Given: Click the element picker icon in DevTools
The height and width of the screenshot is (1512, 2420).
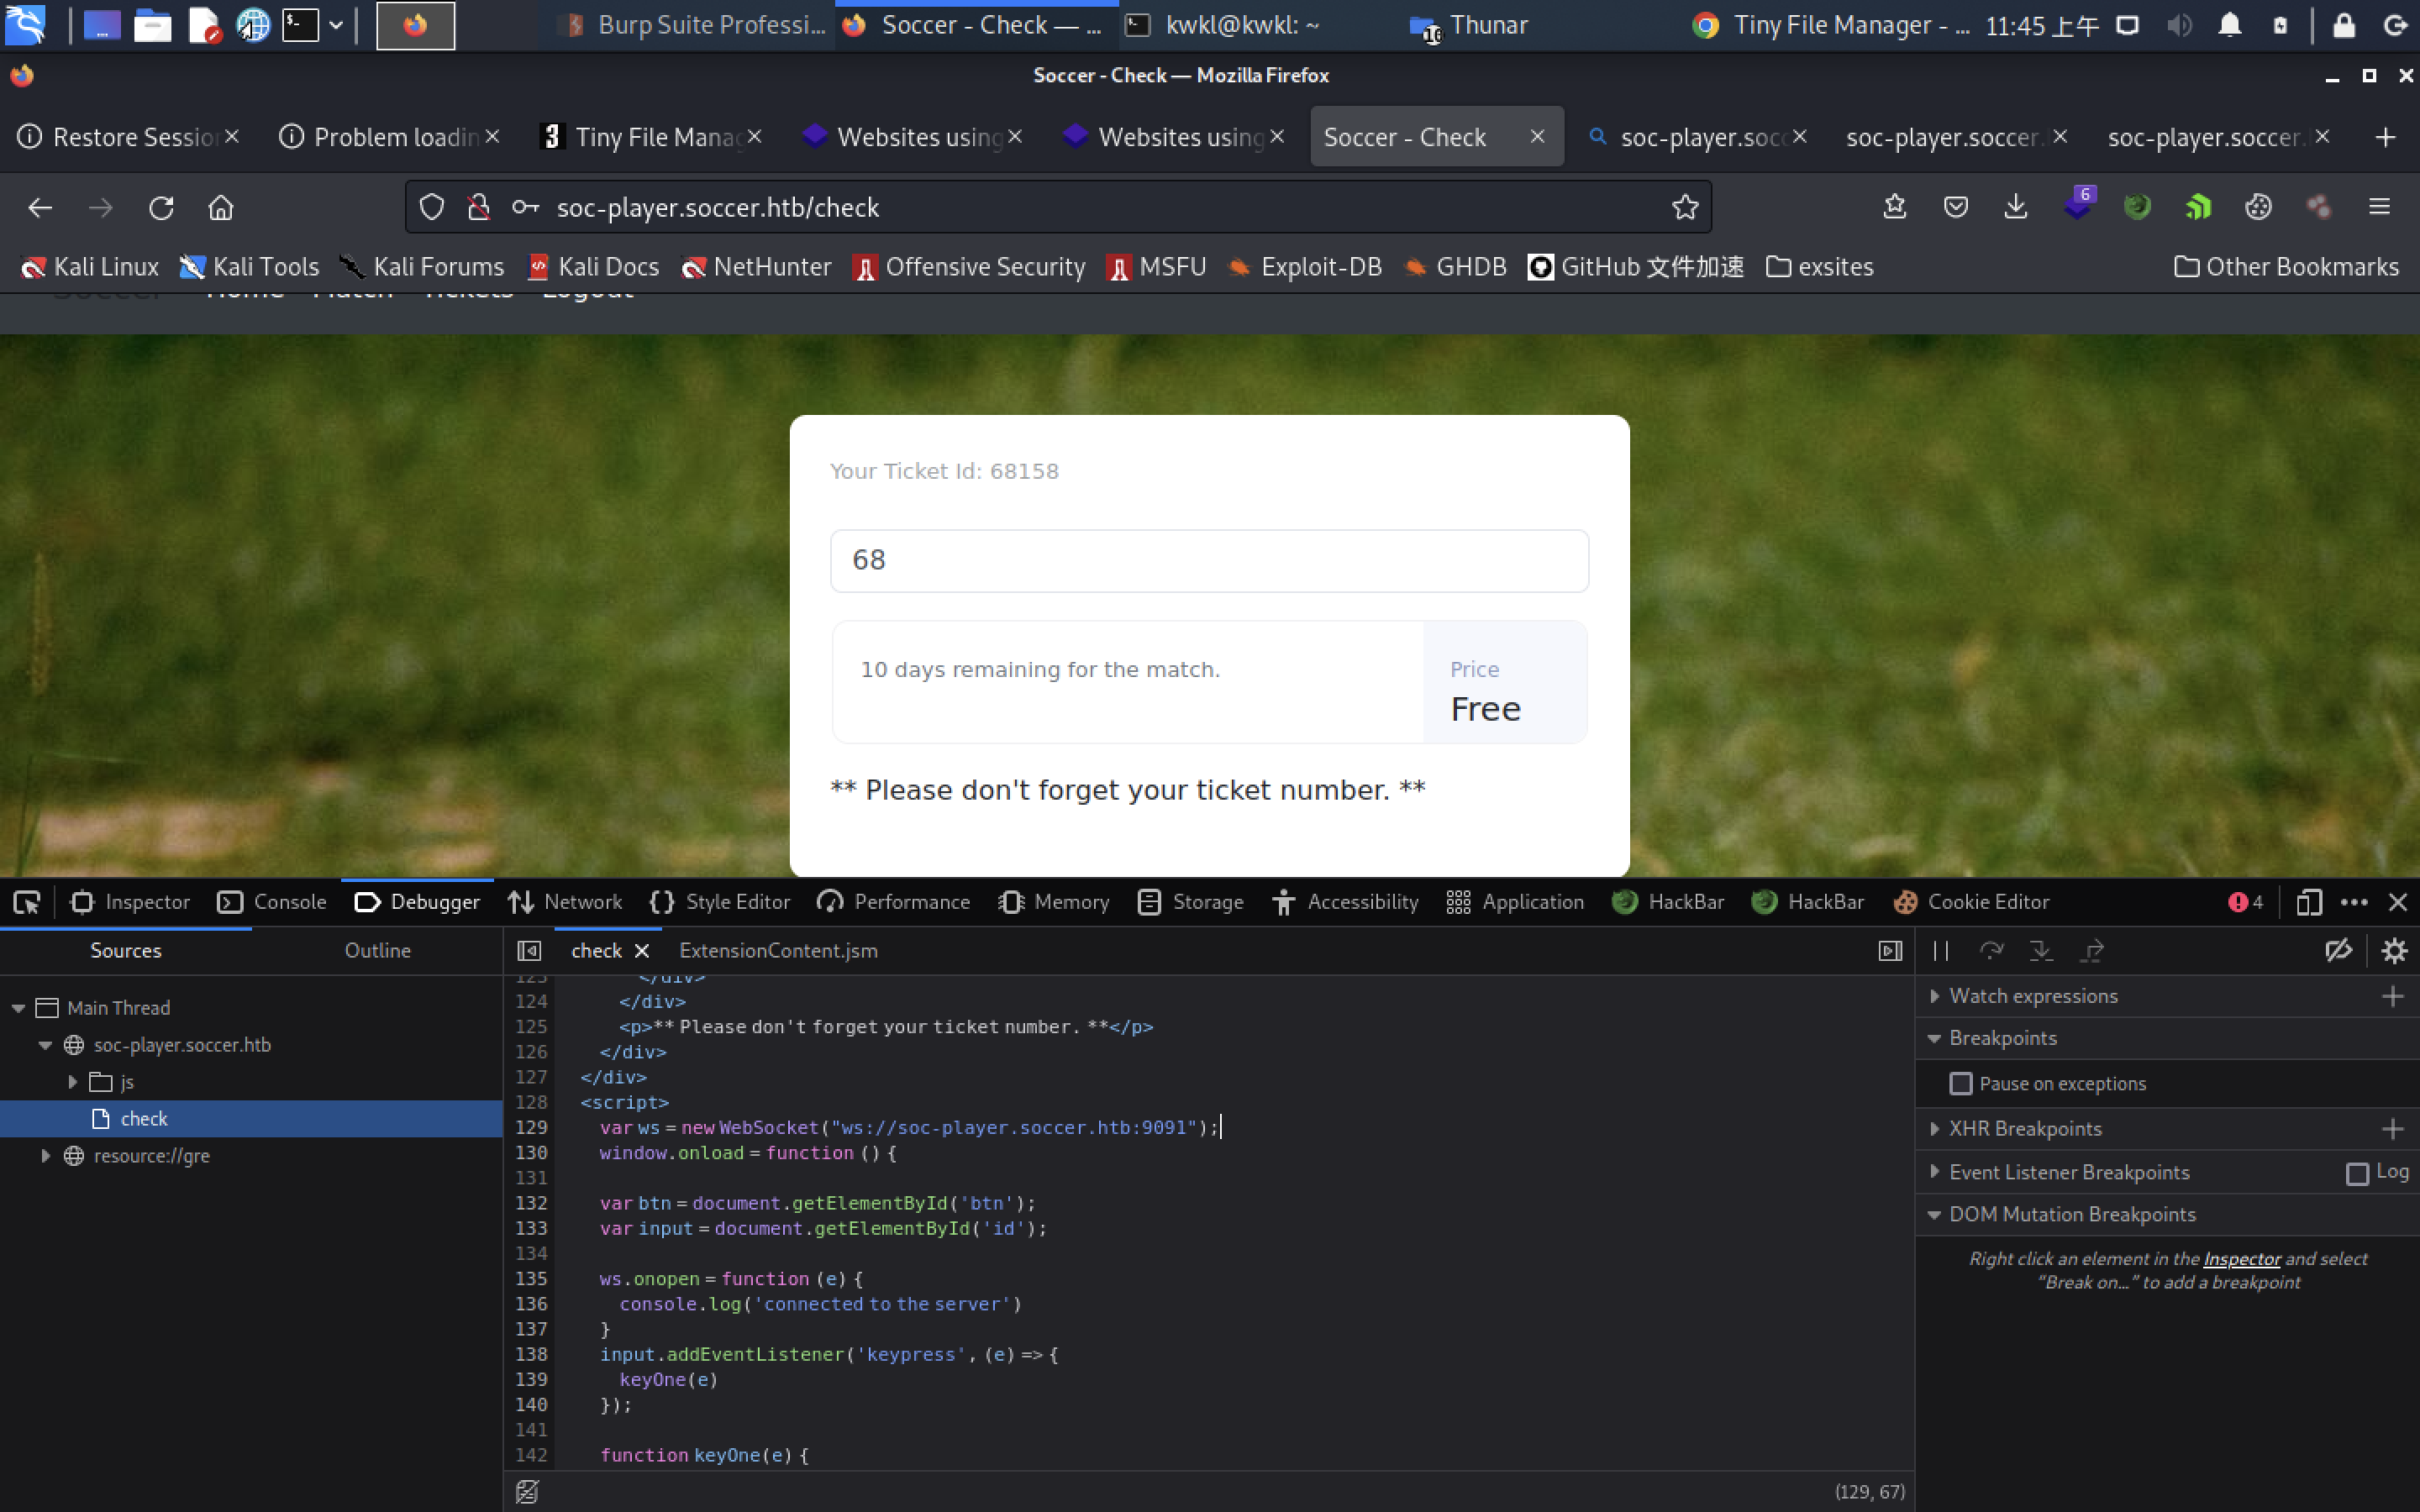Looking at the screenshot, I should tap(27, 902).
